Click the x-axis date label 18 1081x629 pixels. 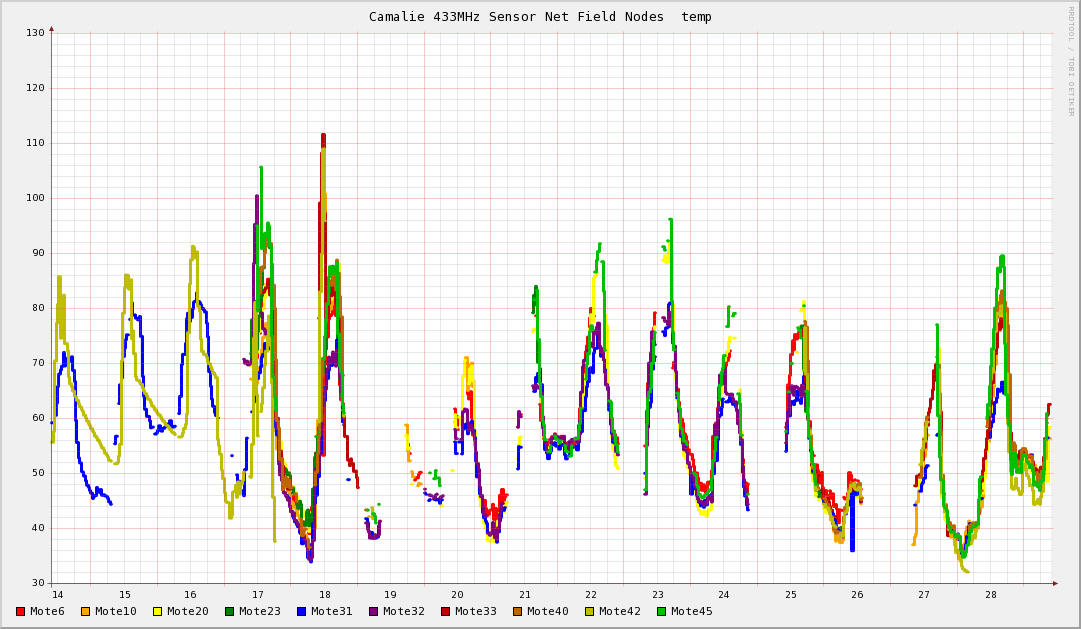(324, 594)
